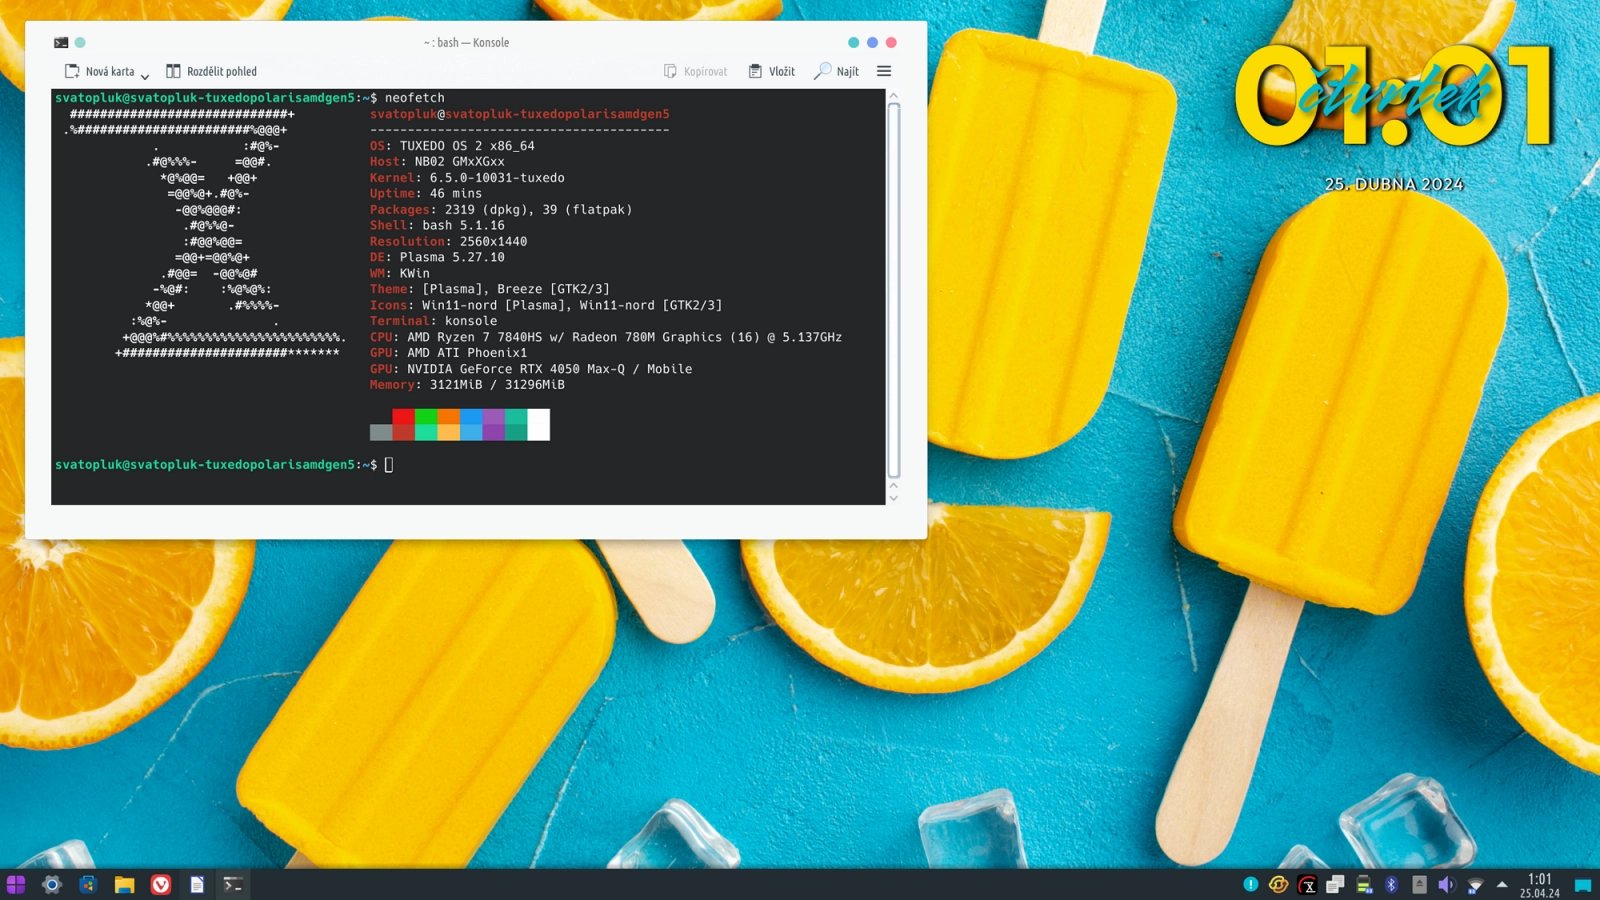Click the 'GPU: NVIDIA GeForce RTX 4050' line

pos(531,369)
